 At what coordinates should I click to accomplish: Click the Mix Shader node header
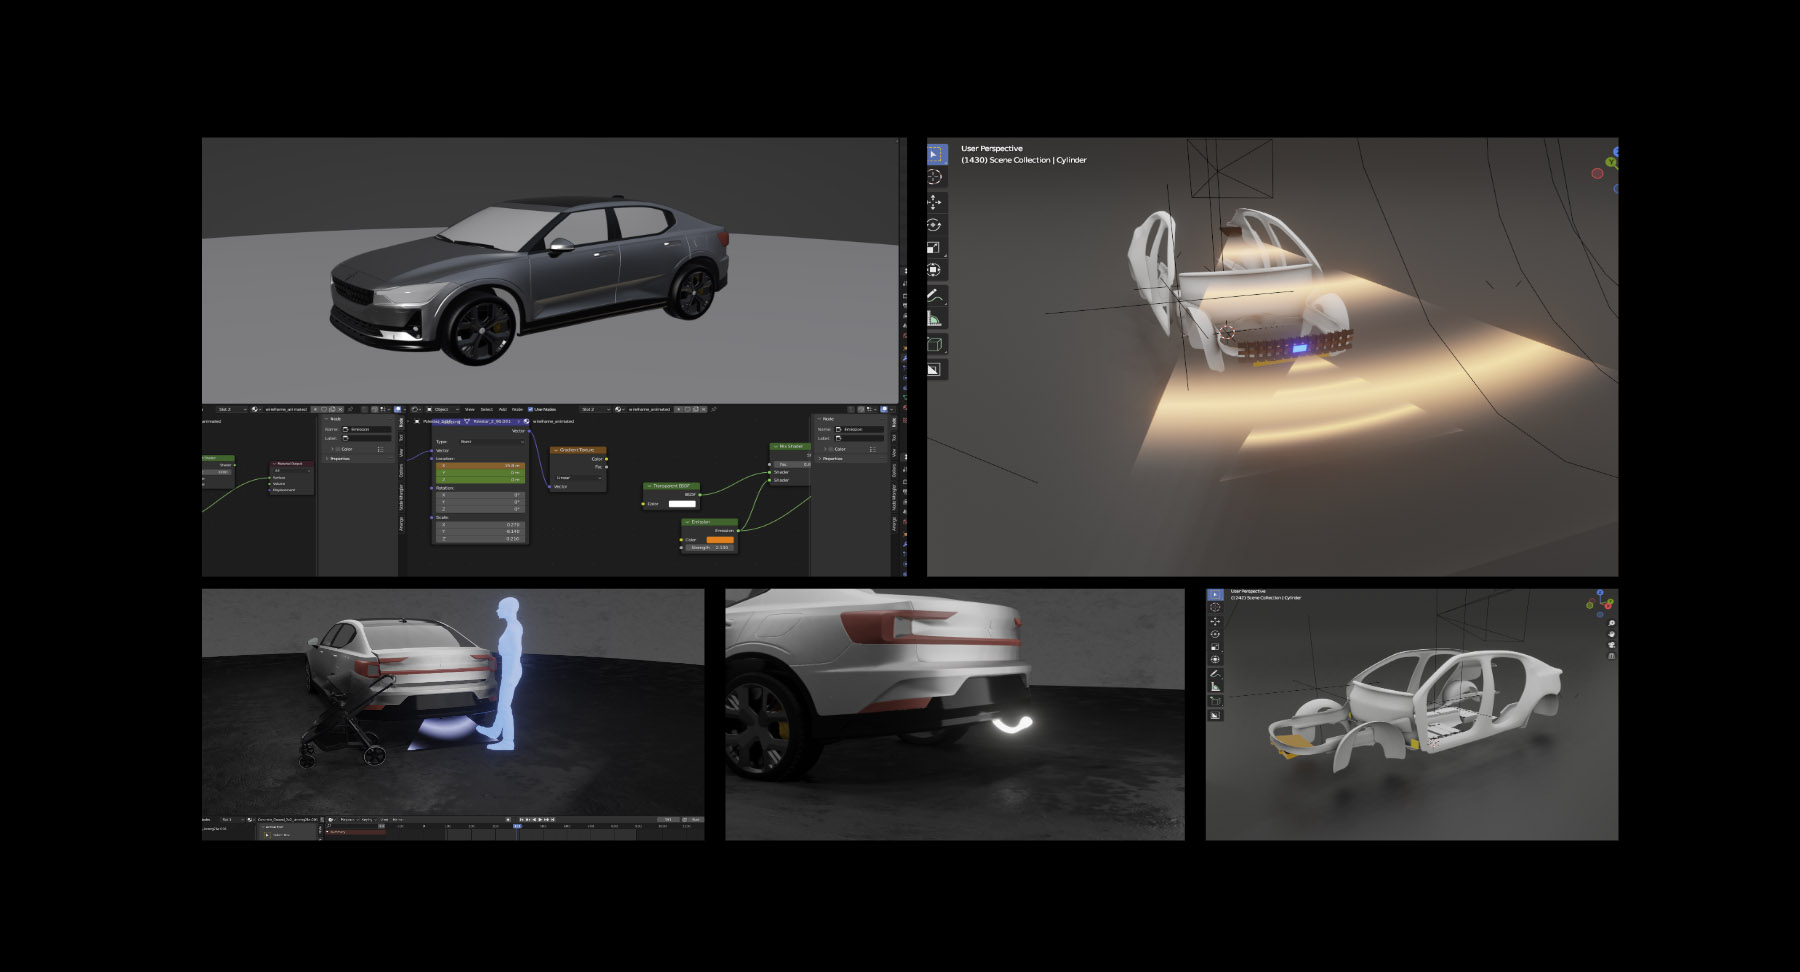click(x=790, y=446)
